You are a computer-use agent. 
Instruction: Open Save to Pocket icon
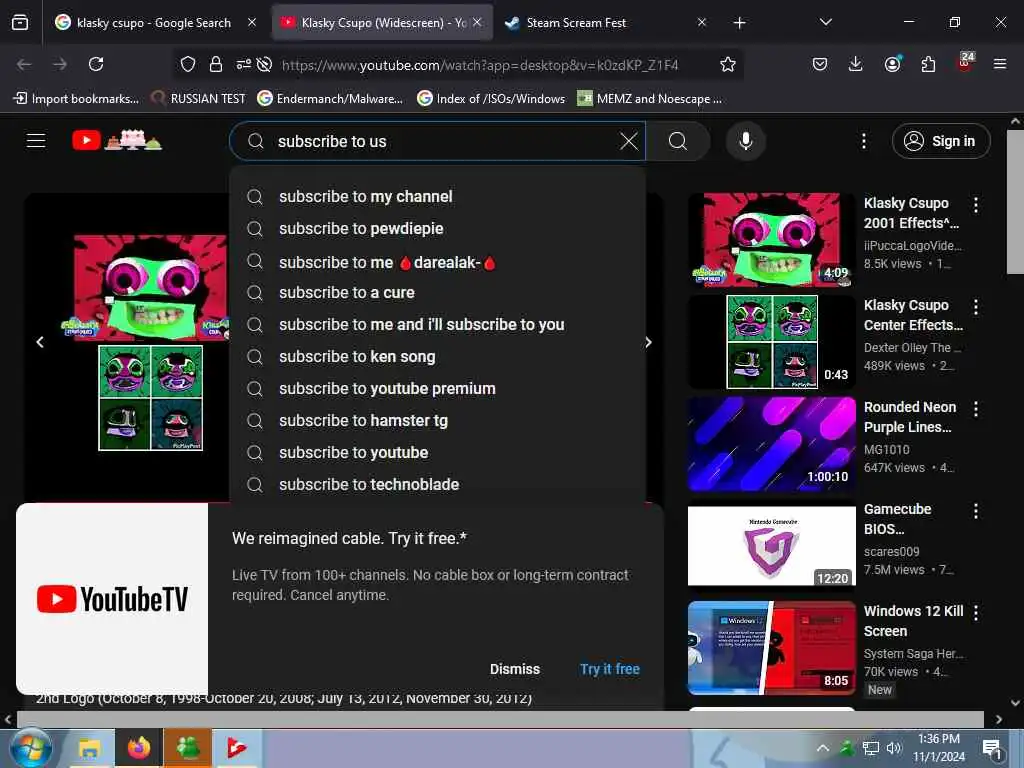tap(820, 64)
